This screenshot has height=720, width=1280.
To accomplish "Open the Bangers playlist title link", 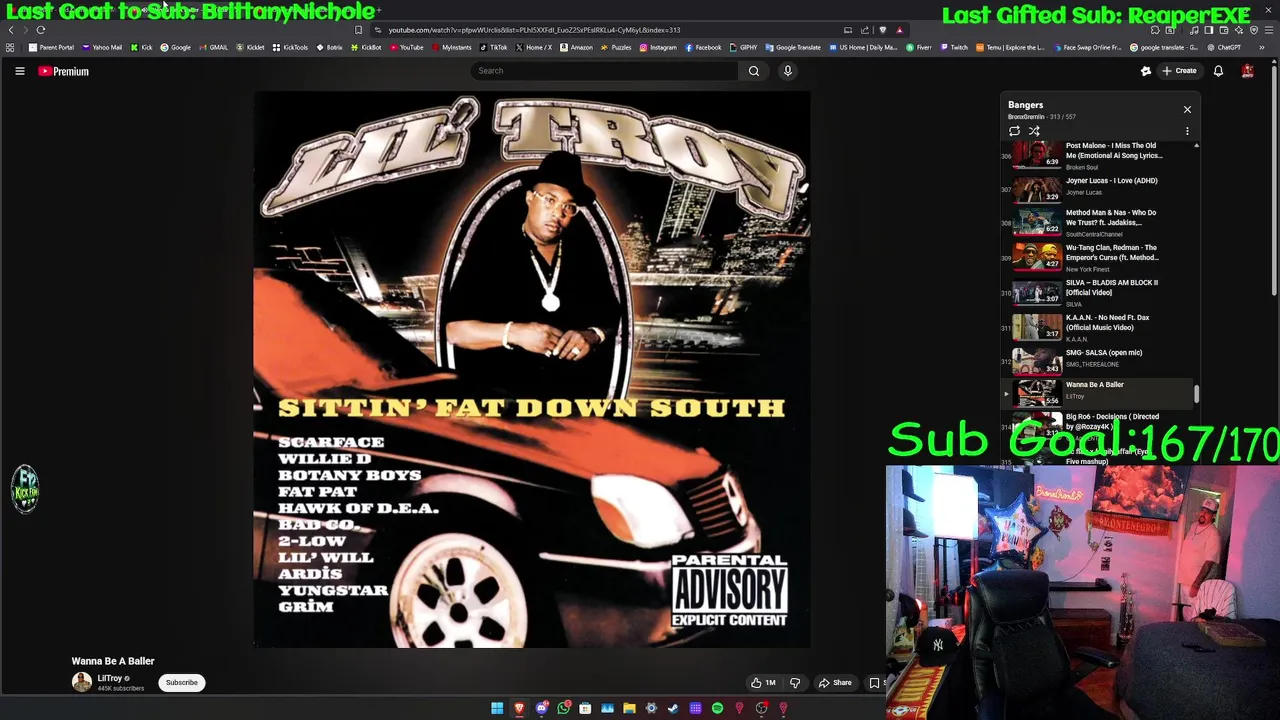I will click(1025, 104).
